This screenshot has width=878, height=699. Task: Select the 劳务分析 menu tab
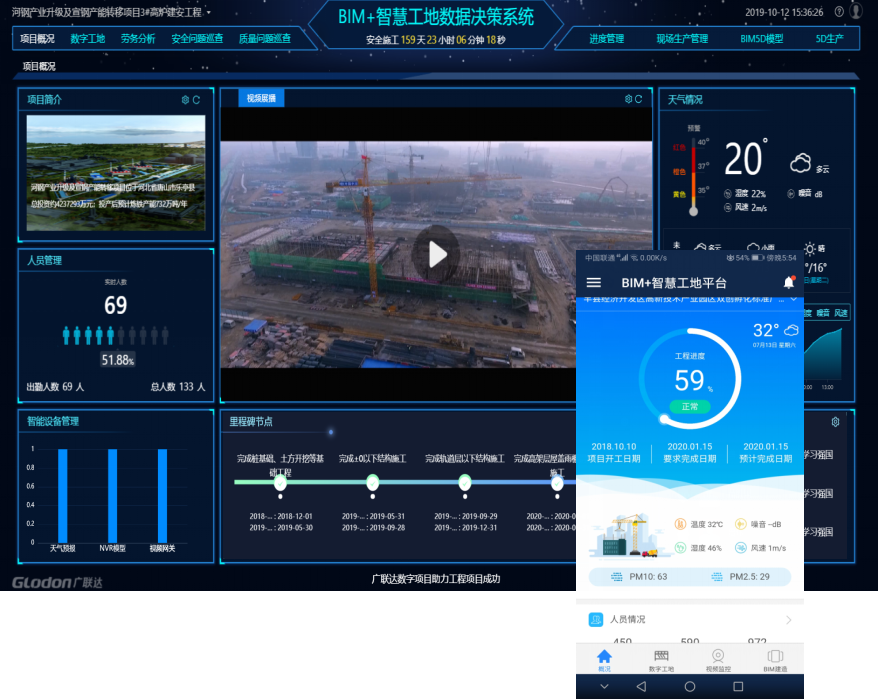pyautogui.click(x=138, y=39)
